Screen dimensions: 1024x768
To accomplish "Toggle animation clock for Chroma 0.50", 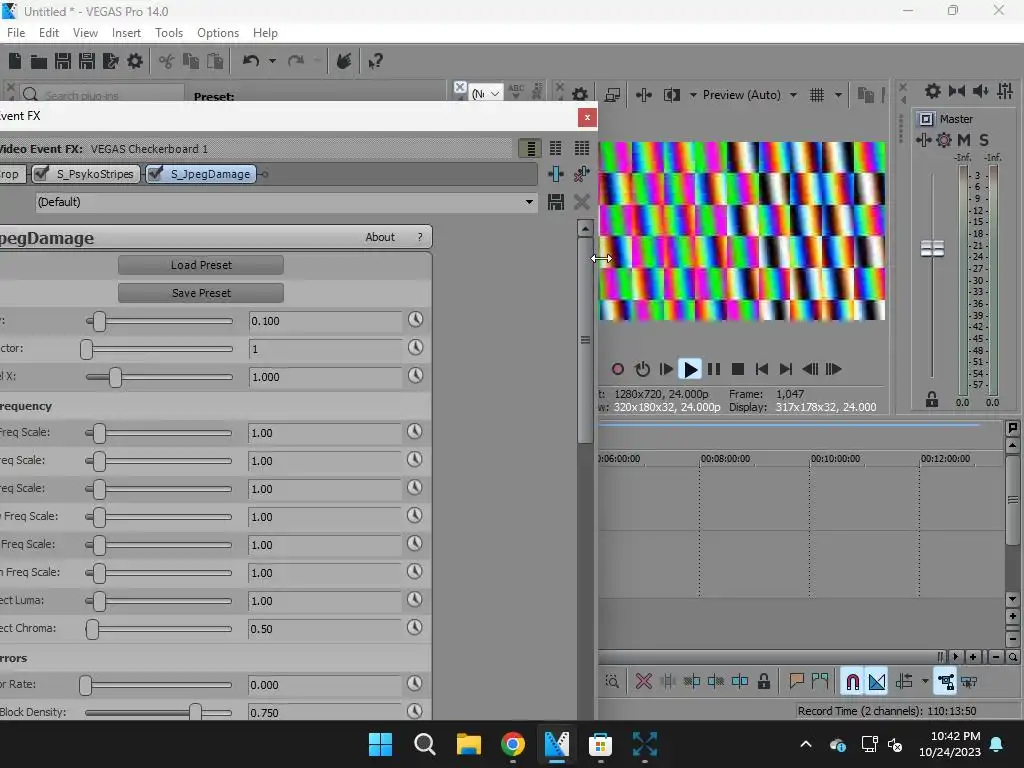I will (415, 628).
